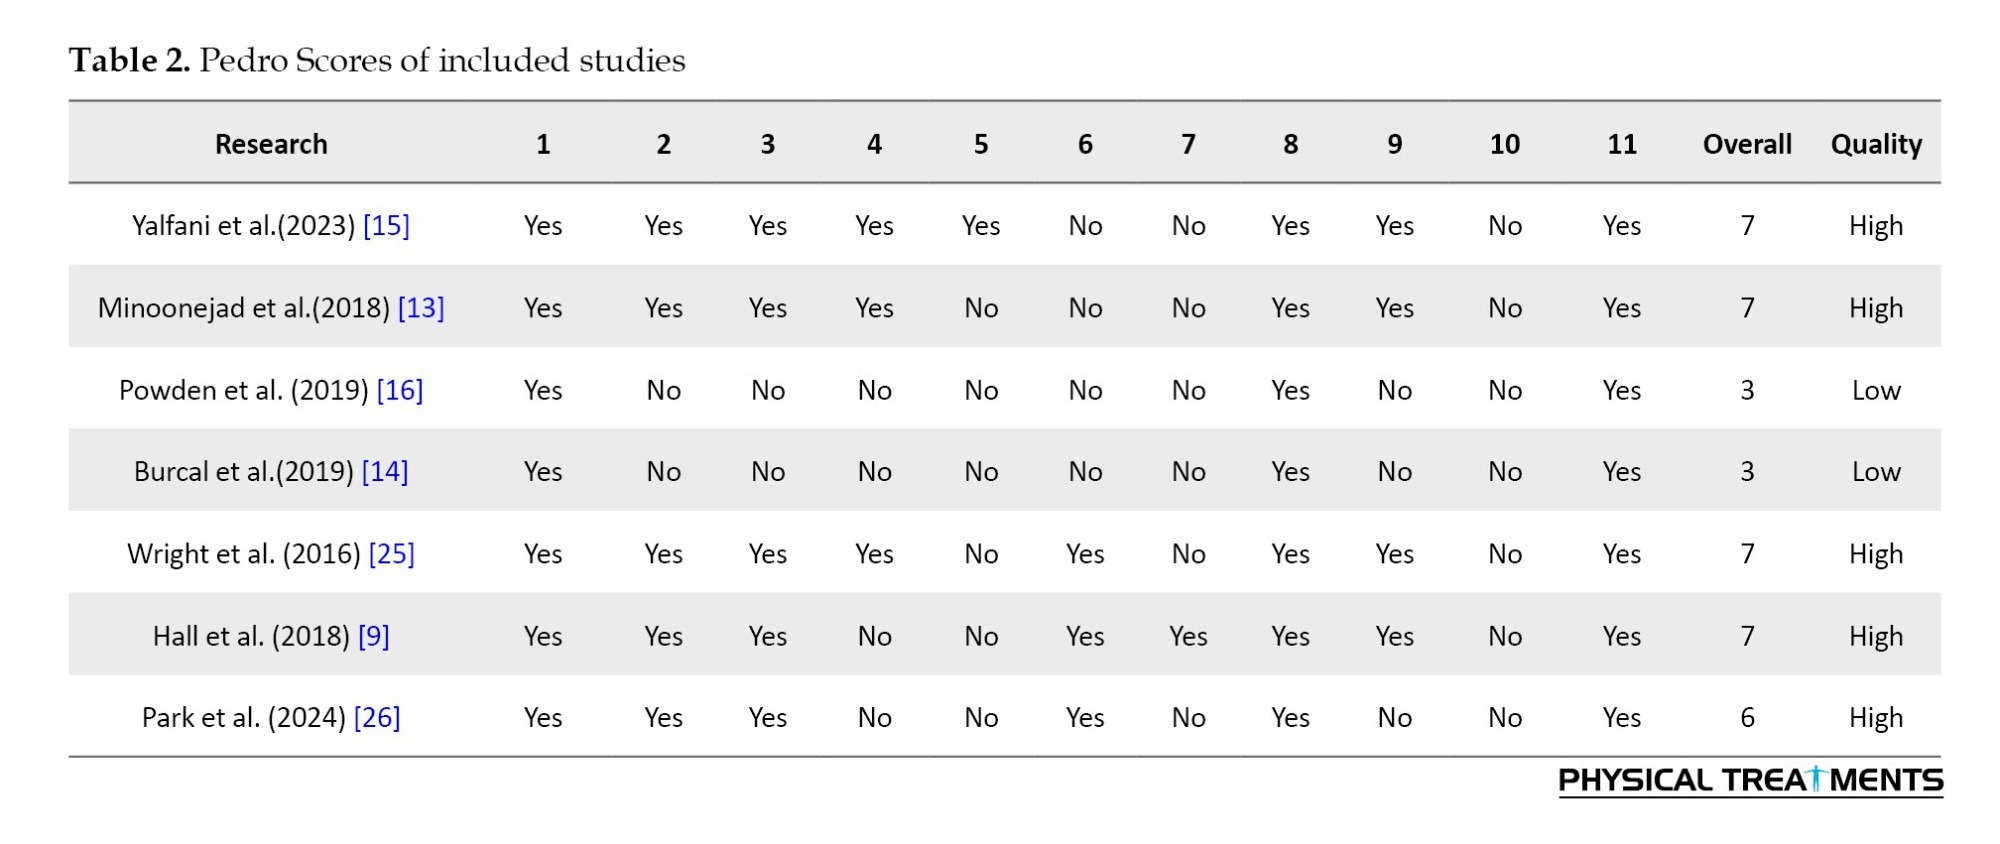Click reference [16] beside Powden et al.
This screenshot has width=2000, height=844.
point(399,390)
